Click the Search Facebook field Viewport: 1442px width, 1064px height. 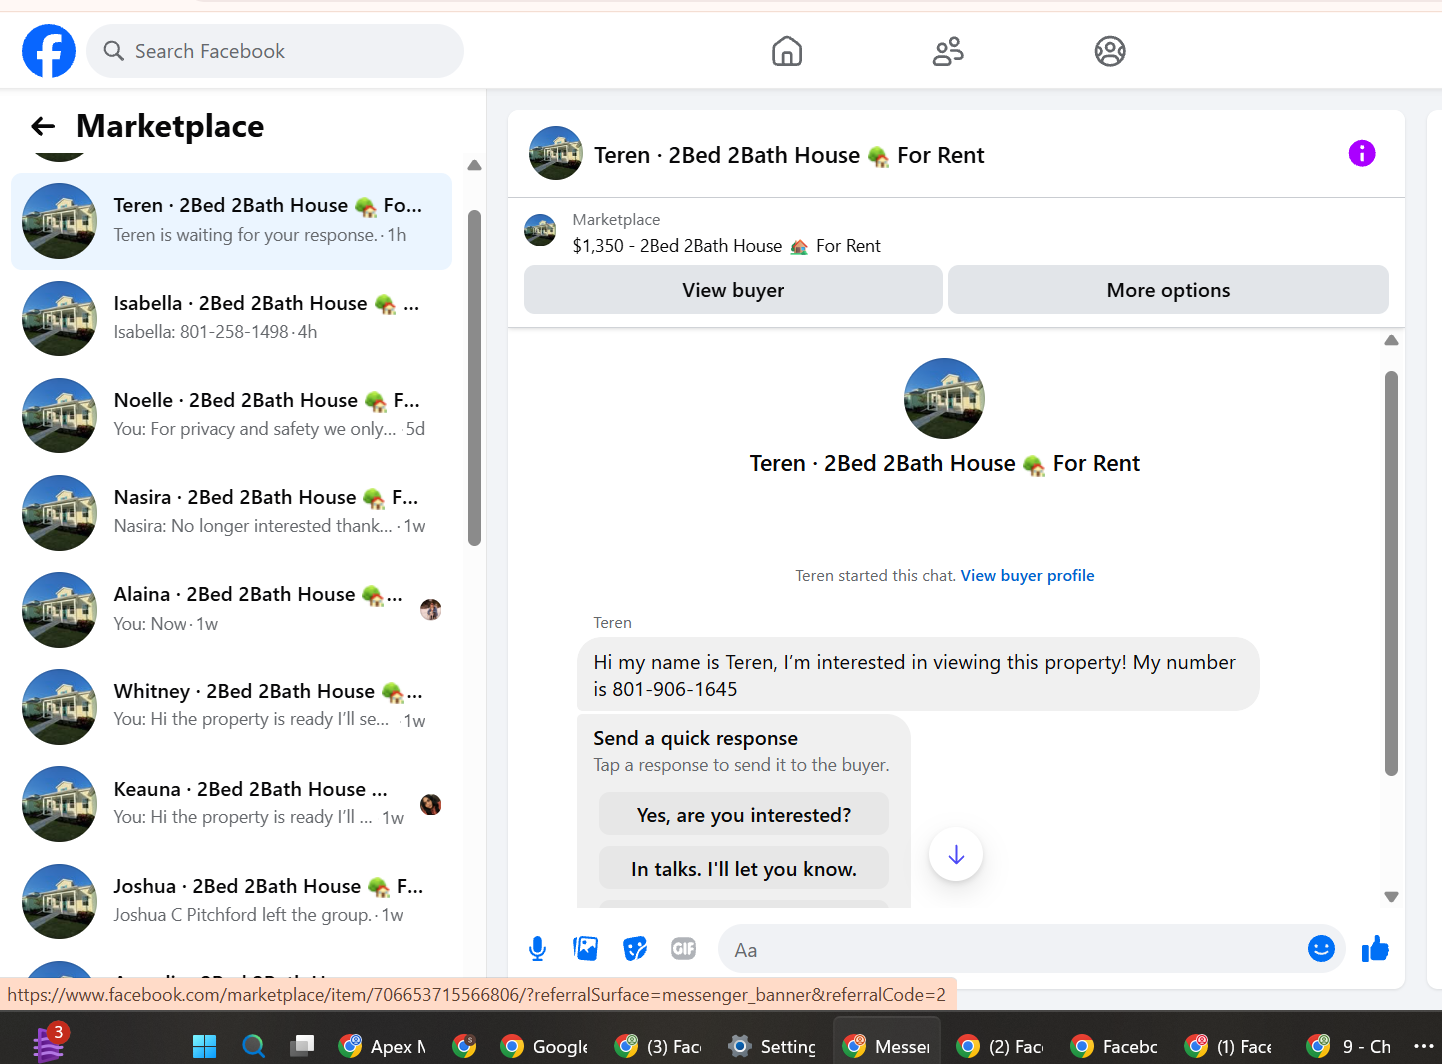click(x=275, y=51)
